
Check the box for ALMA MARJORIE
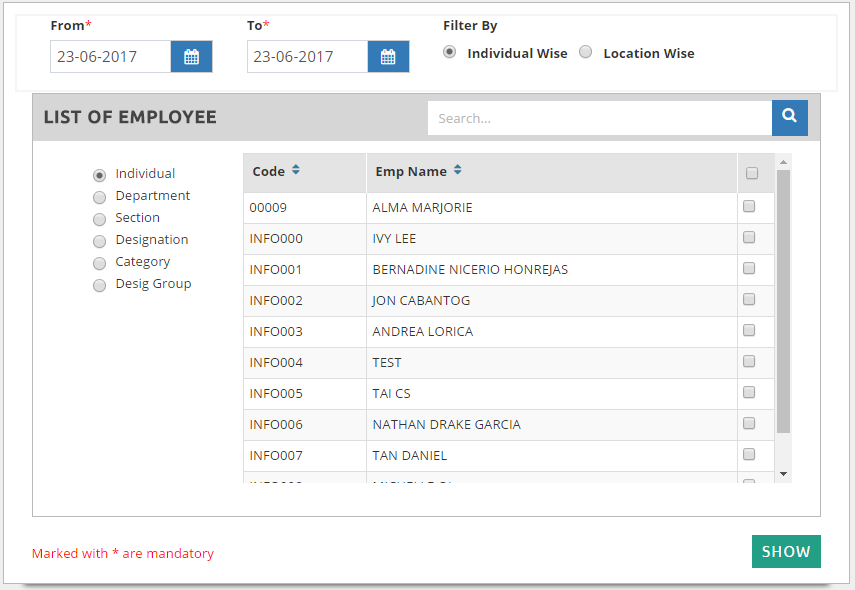(x=749, y=207)
